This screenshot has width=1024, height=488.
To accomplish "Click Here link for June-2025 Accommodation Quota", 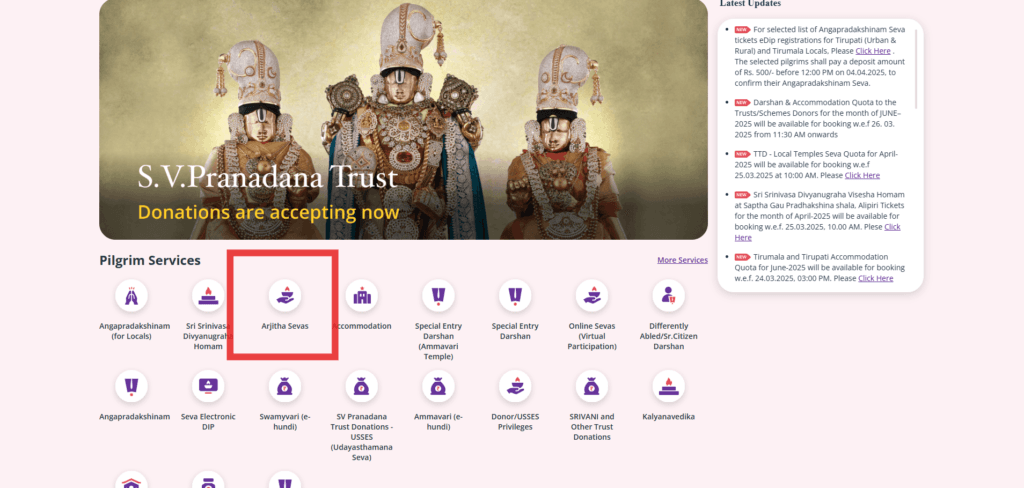I will (876, 278).
